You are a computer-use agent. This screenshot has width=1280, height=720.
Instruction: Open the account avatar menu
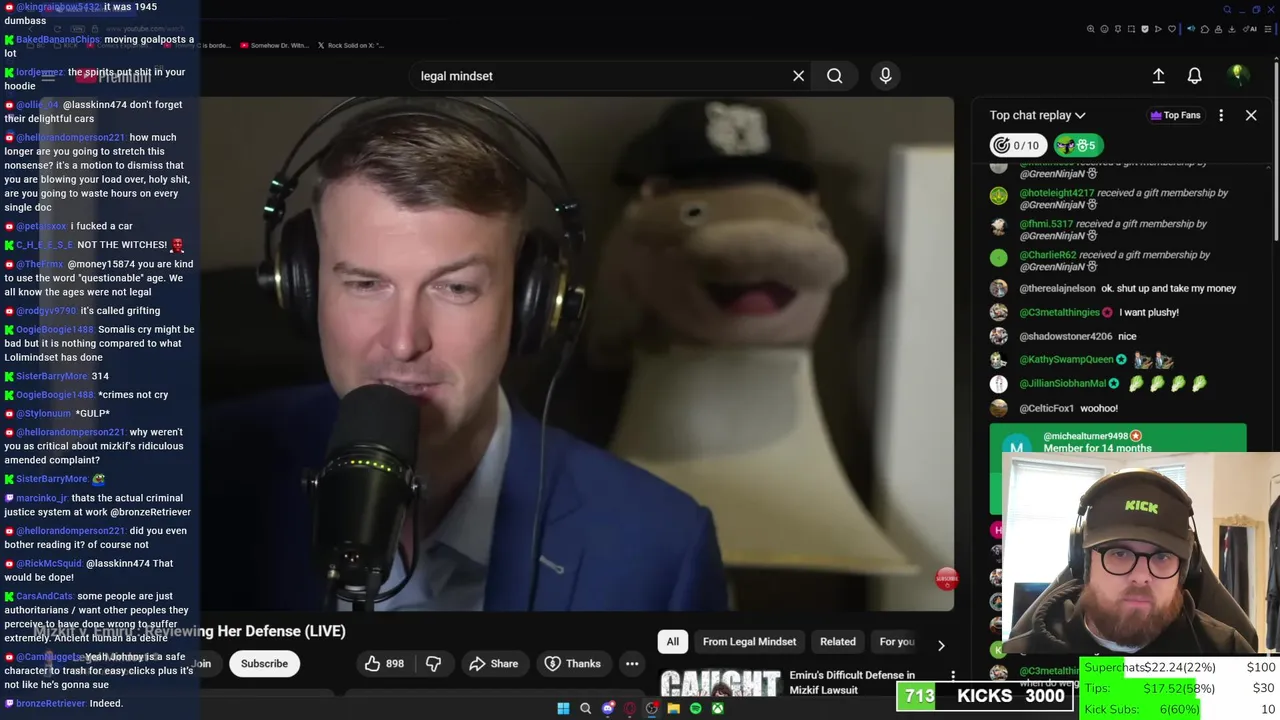coord(1238,75)
